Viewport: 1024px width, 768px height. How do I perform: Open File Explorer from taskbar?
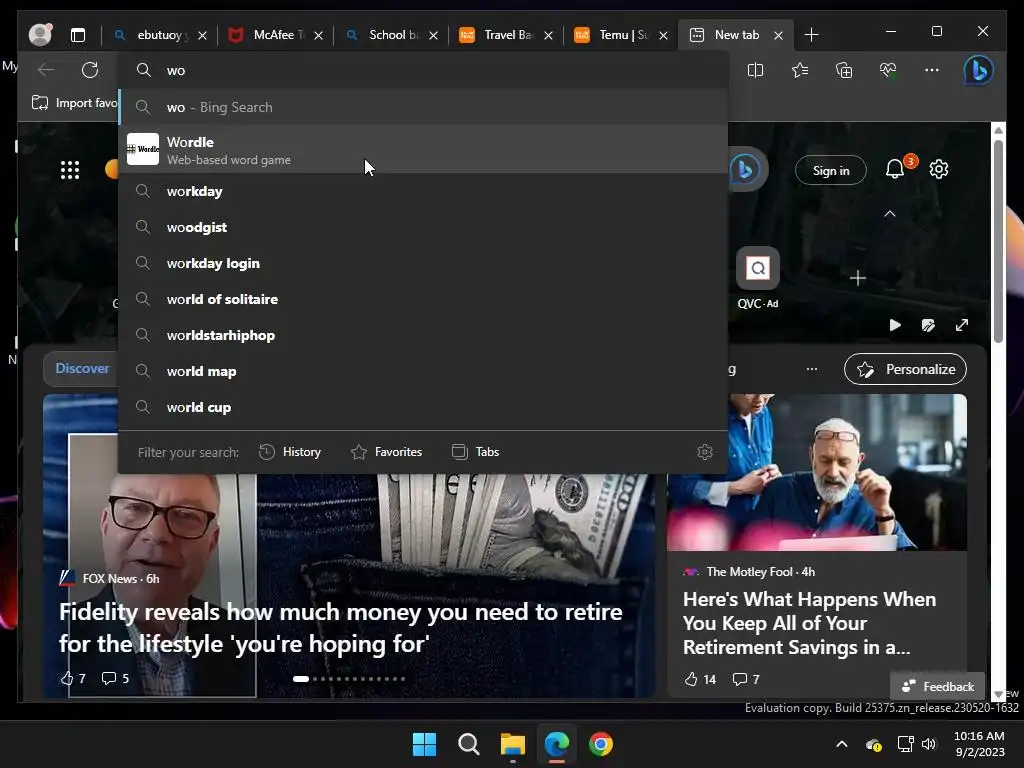[513, 744]
